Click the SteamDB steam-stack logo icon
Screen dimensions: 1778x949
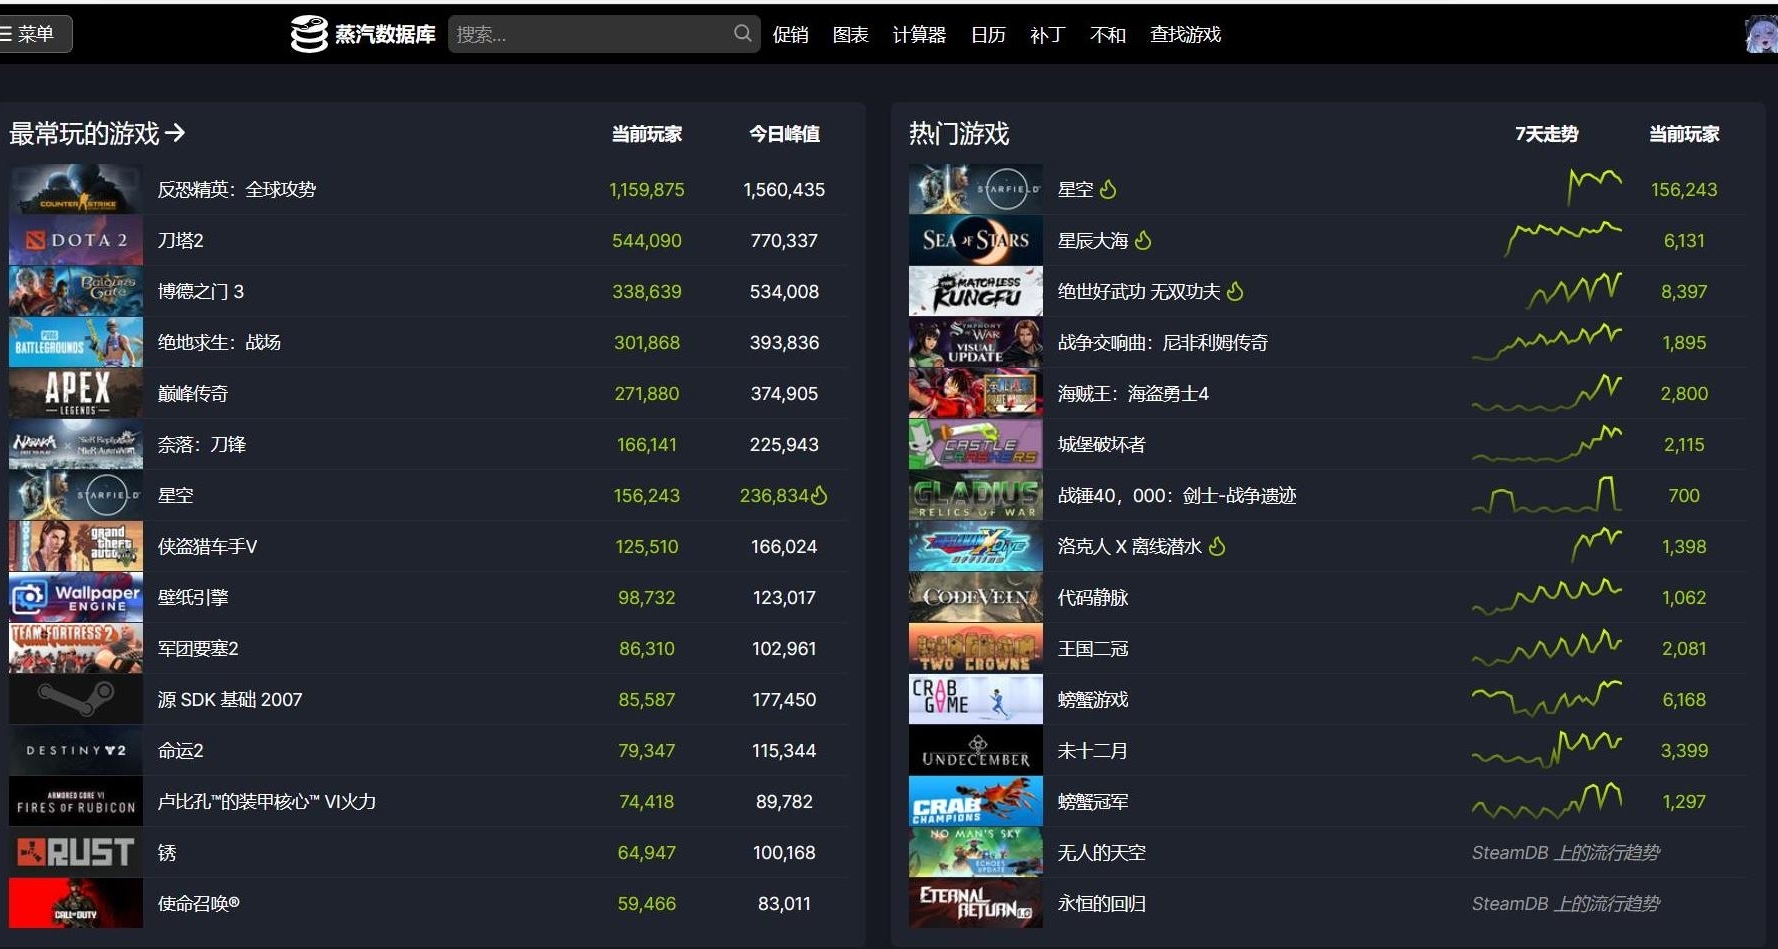[309, 33]
